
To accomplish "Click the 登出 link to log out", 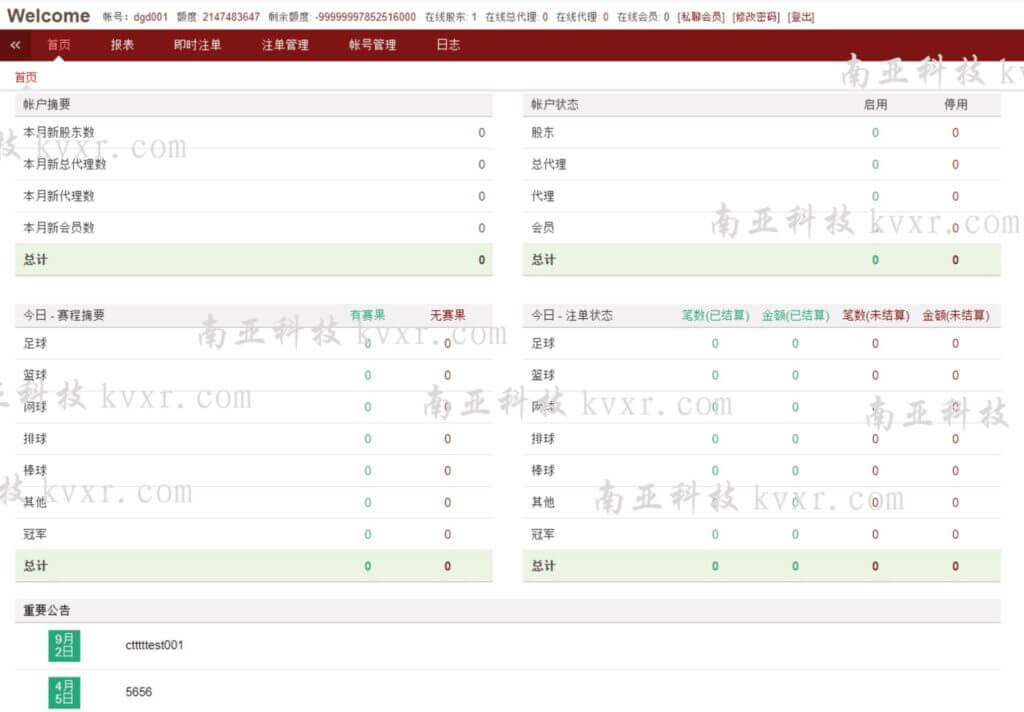I will [801, 17].
